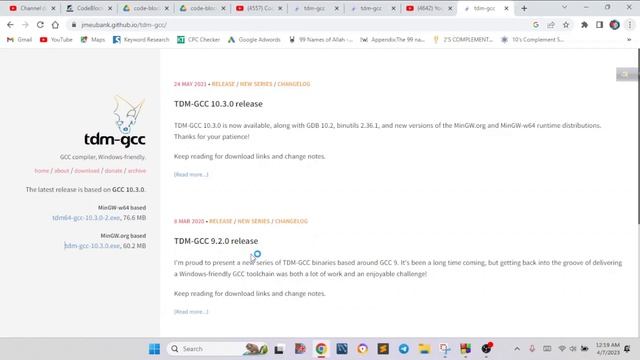This screenshot has height=360, width=640.
Task: Open the Wi-Fi network icon in tray
Action: pos(562,349)
